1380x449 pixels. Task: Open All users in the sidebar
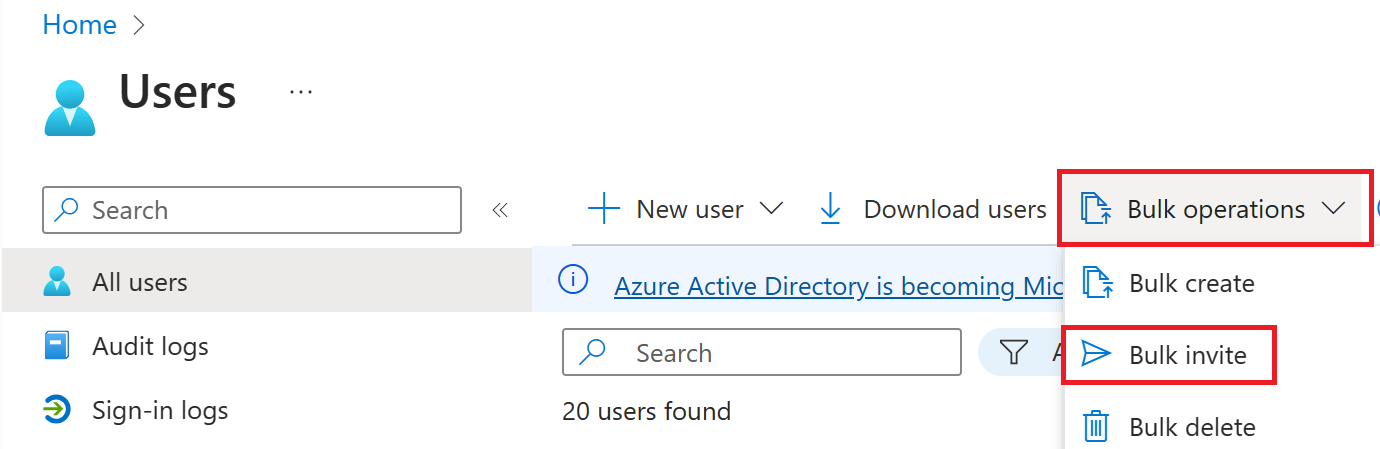click(x=266, y=282)
